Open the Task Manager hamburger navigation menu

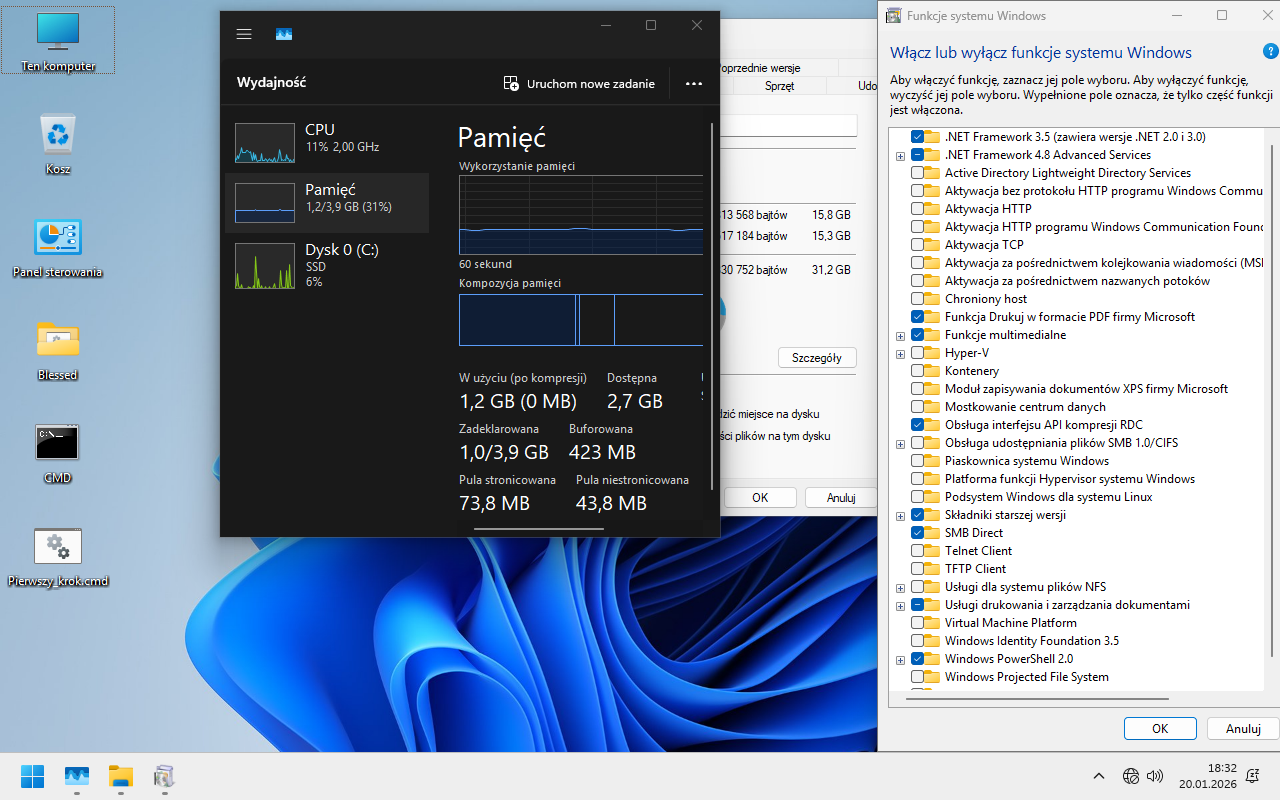244,34
